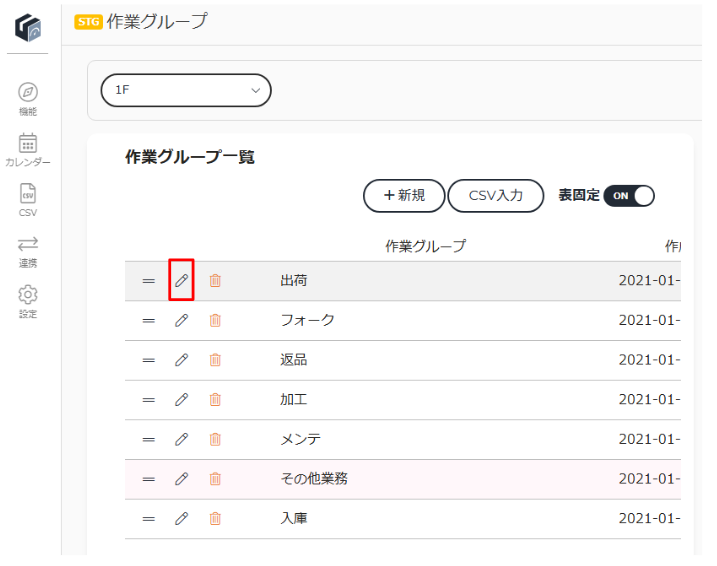
Task: Click the reorder handle of その他業務 row
Action: click(x=149, y=479)
